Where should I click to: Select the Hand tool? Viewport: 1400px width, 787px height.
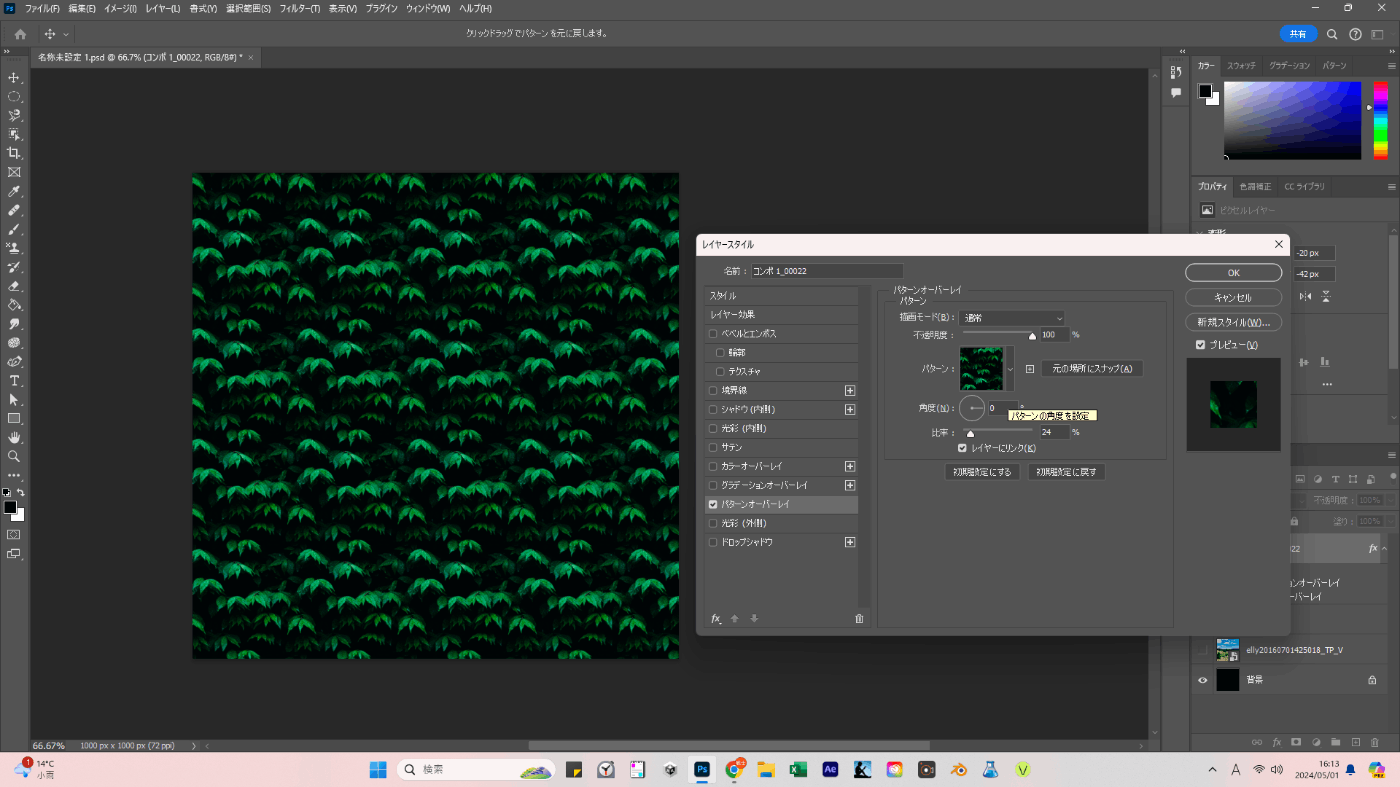14,437
